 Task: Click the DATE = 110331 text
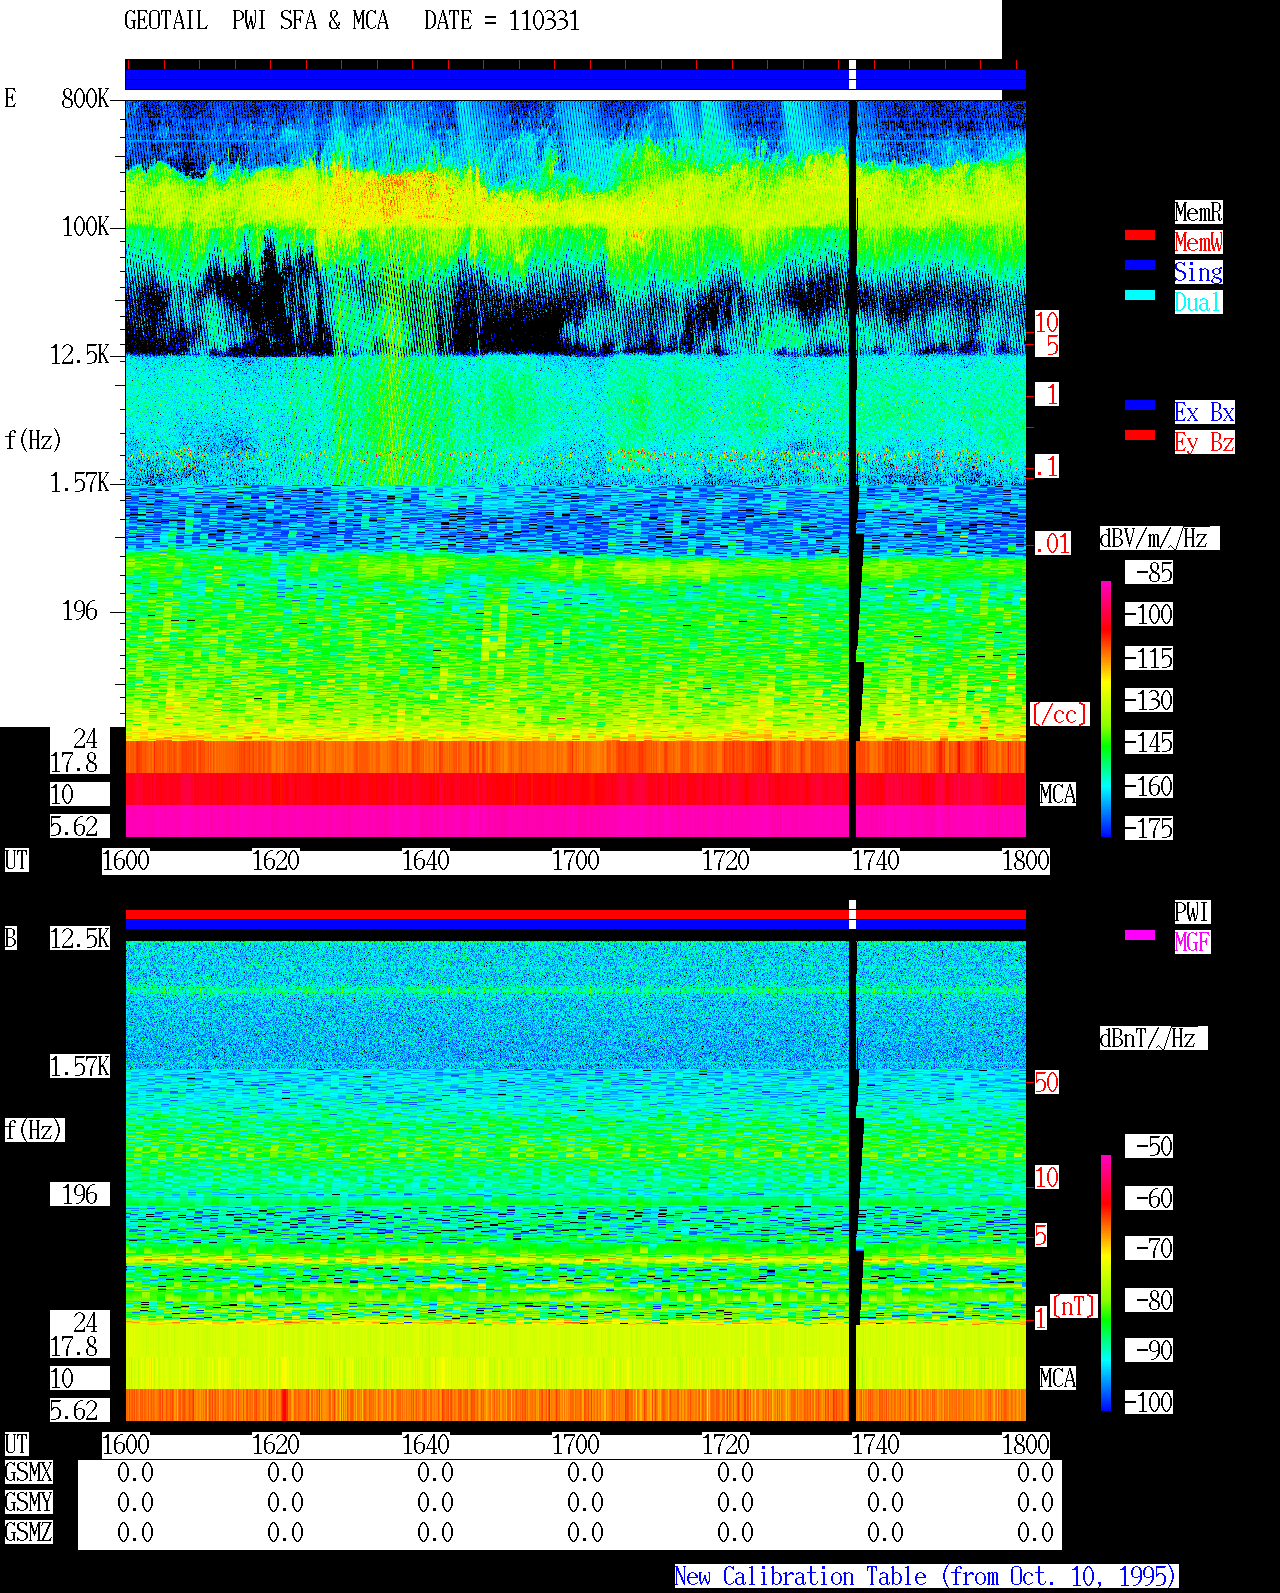click(x=502, y=20)
